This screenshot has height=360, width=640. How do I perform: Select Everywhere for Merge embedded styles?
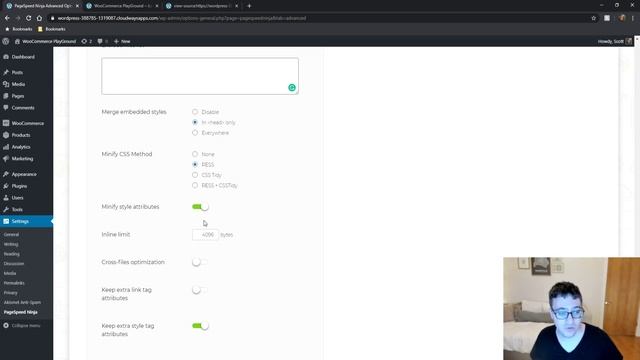[195, 133]
